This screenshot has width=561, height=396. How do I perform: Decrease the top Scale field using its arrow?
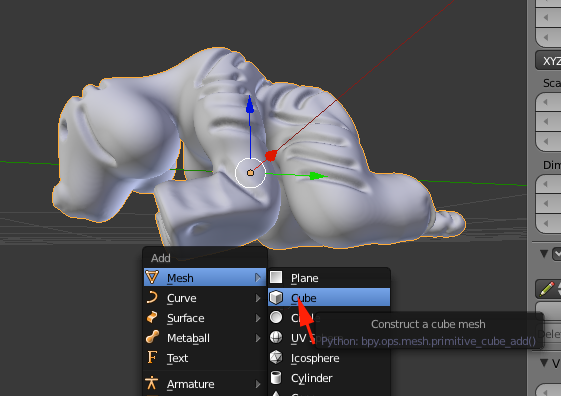pyautogui.click(x=545, y=102)
